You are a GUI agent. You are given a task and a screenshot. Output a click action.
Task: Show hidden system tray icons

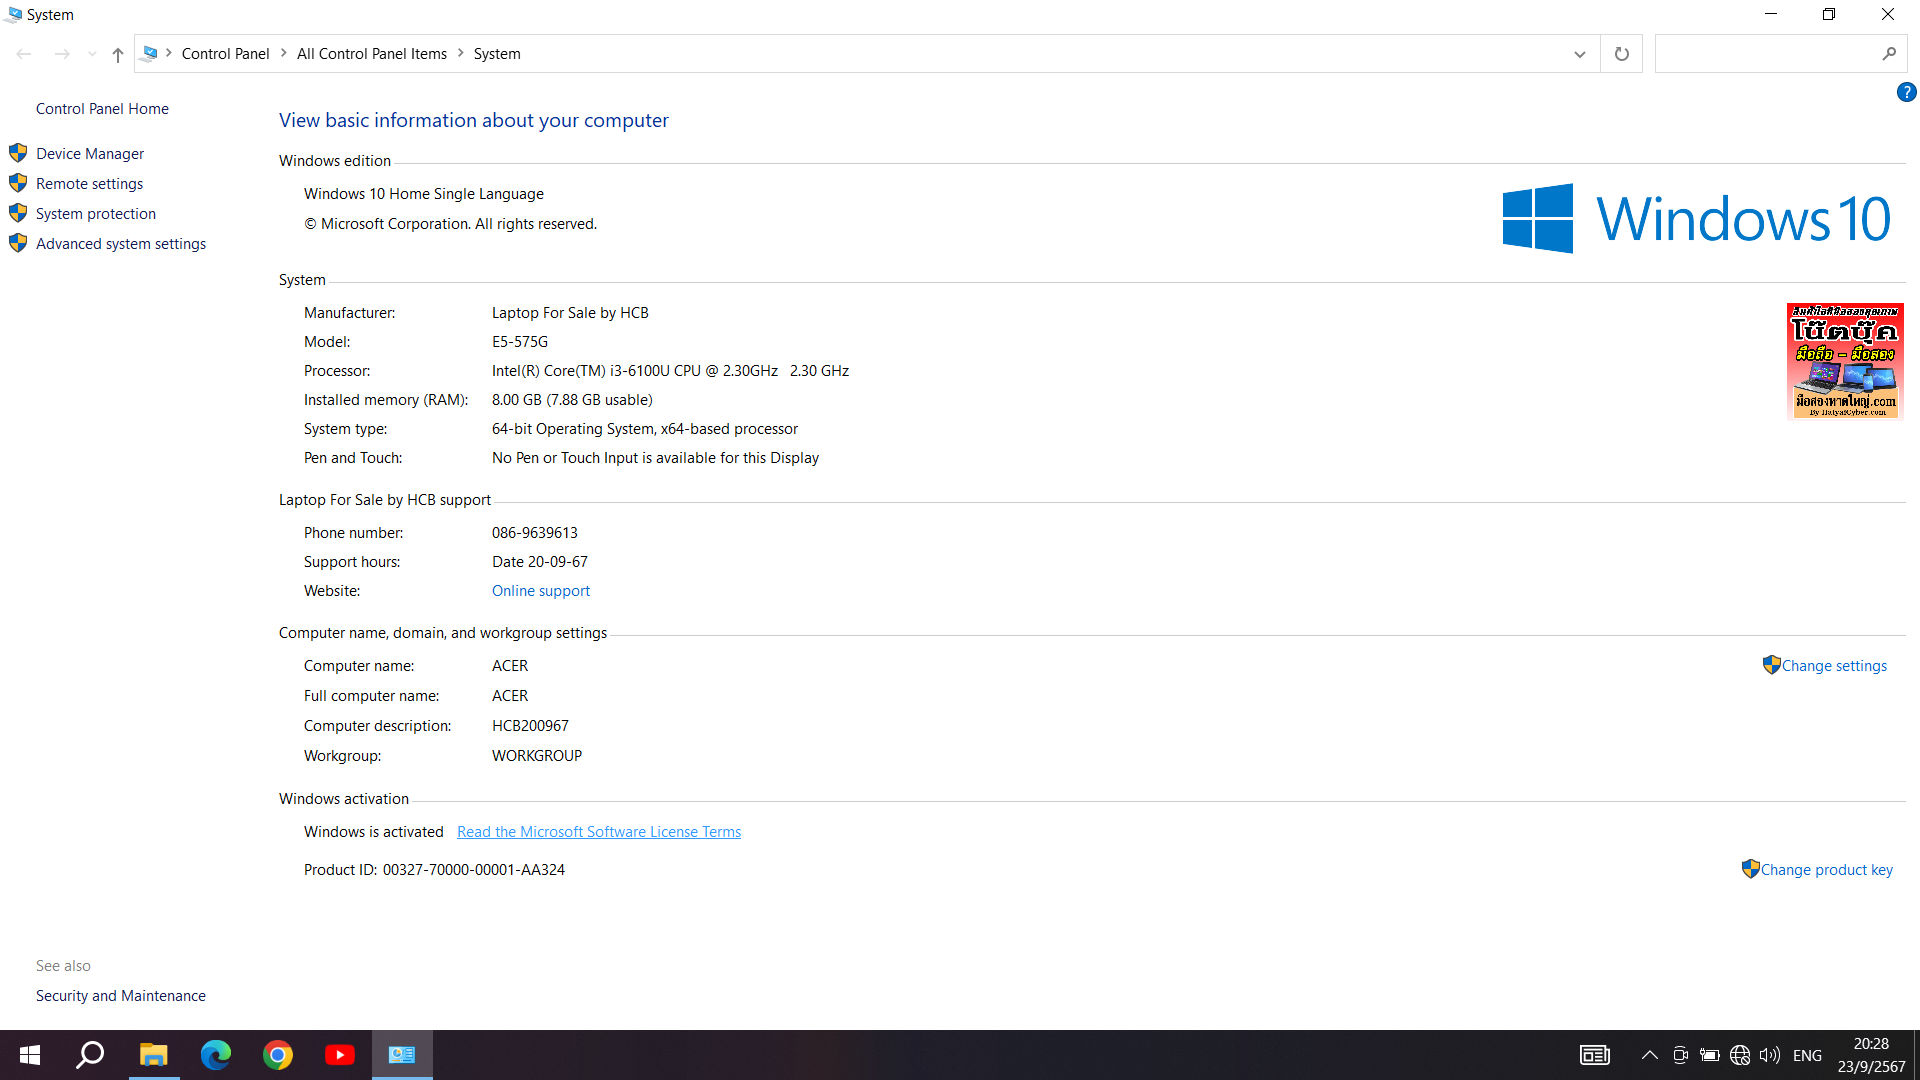coord(1650,1055)
